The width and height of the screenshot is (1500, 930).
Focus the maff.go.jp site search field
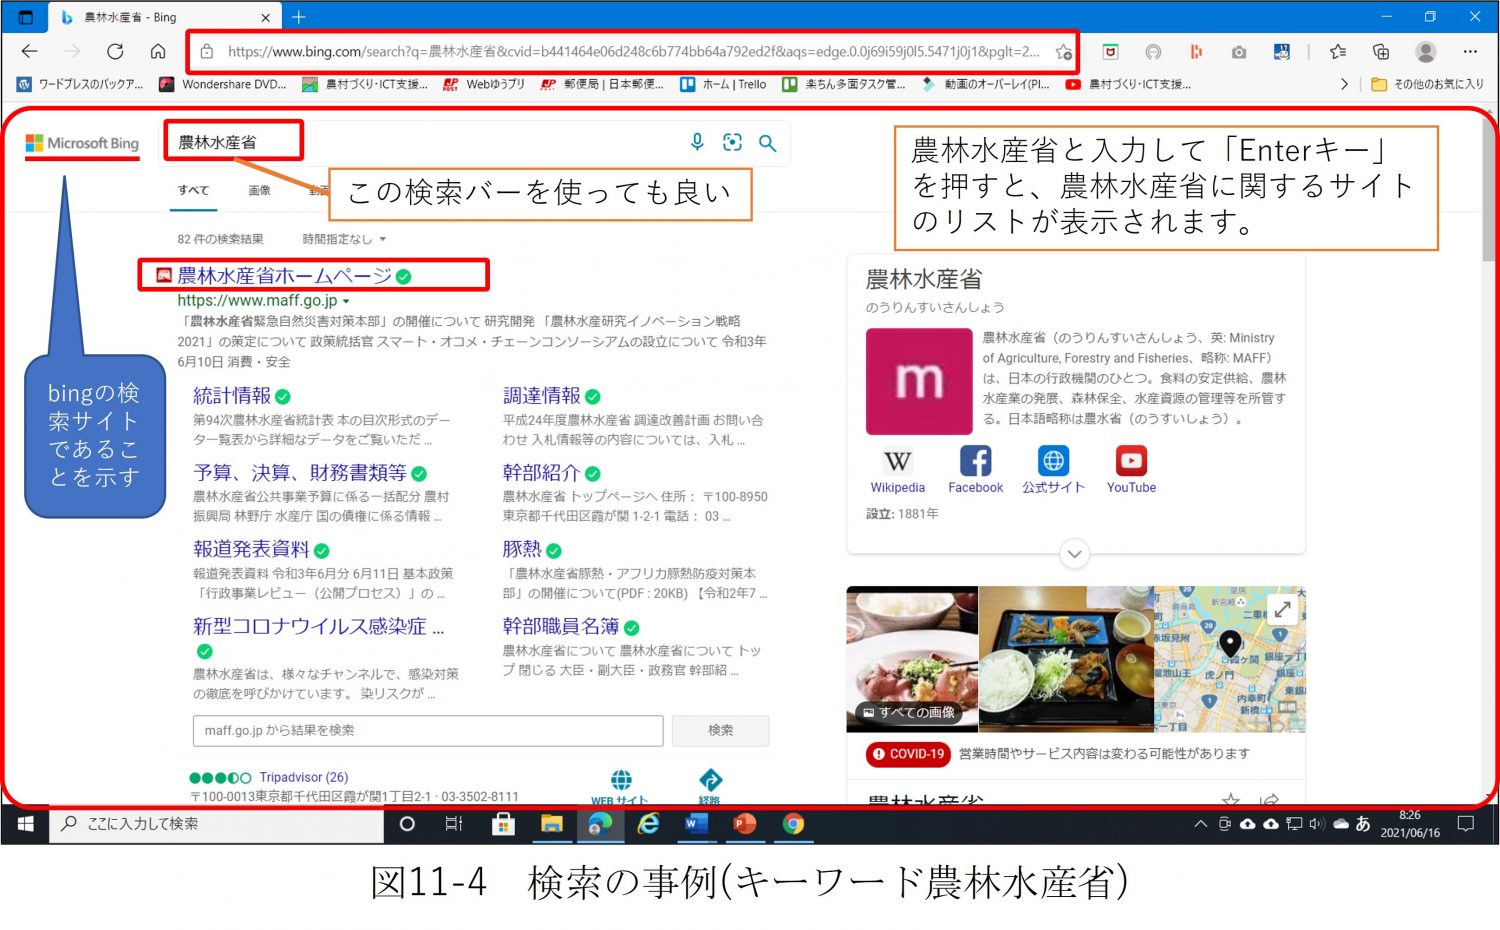(428, 731)
